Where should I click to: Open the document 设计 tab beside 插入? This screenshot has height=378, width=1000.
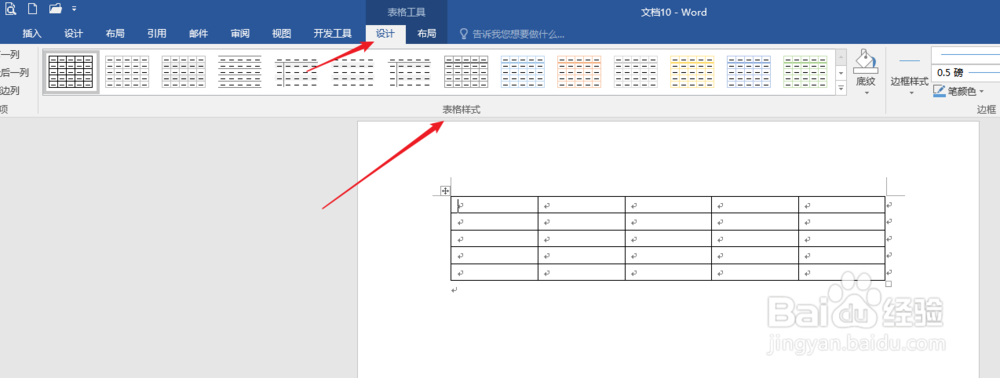click(73, 34)
